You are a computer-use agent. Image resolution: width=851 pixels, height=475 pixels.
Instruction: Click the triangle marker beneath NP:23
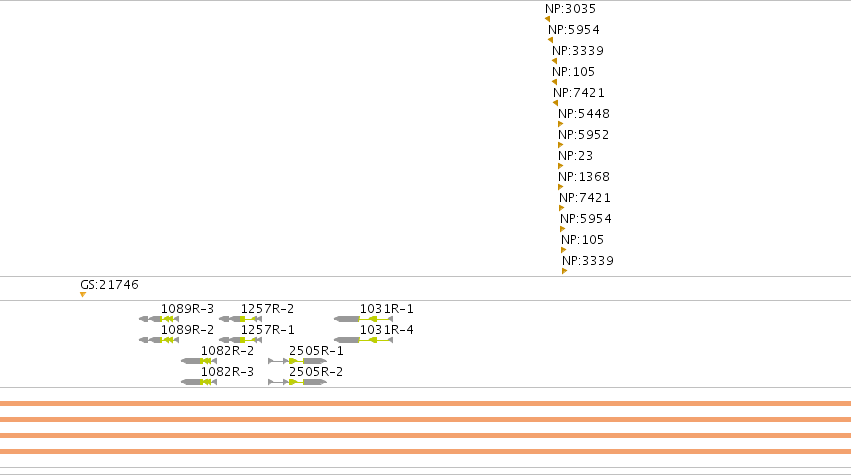561,166
